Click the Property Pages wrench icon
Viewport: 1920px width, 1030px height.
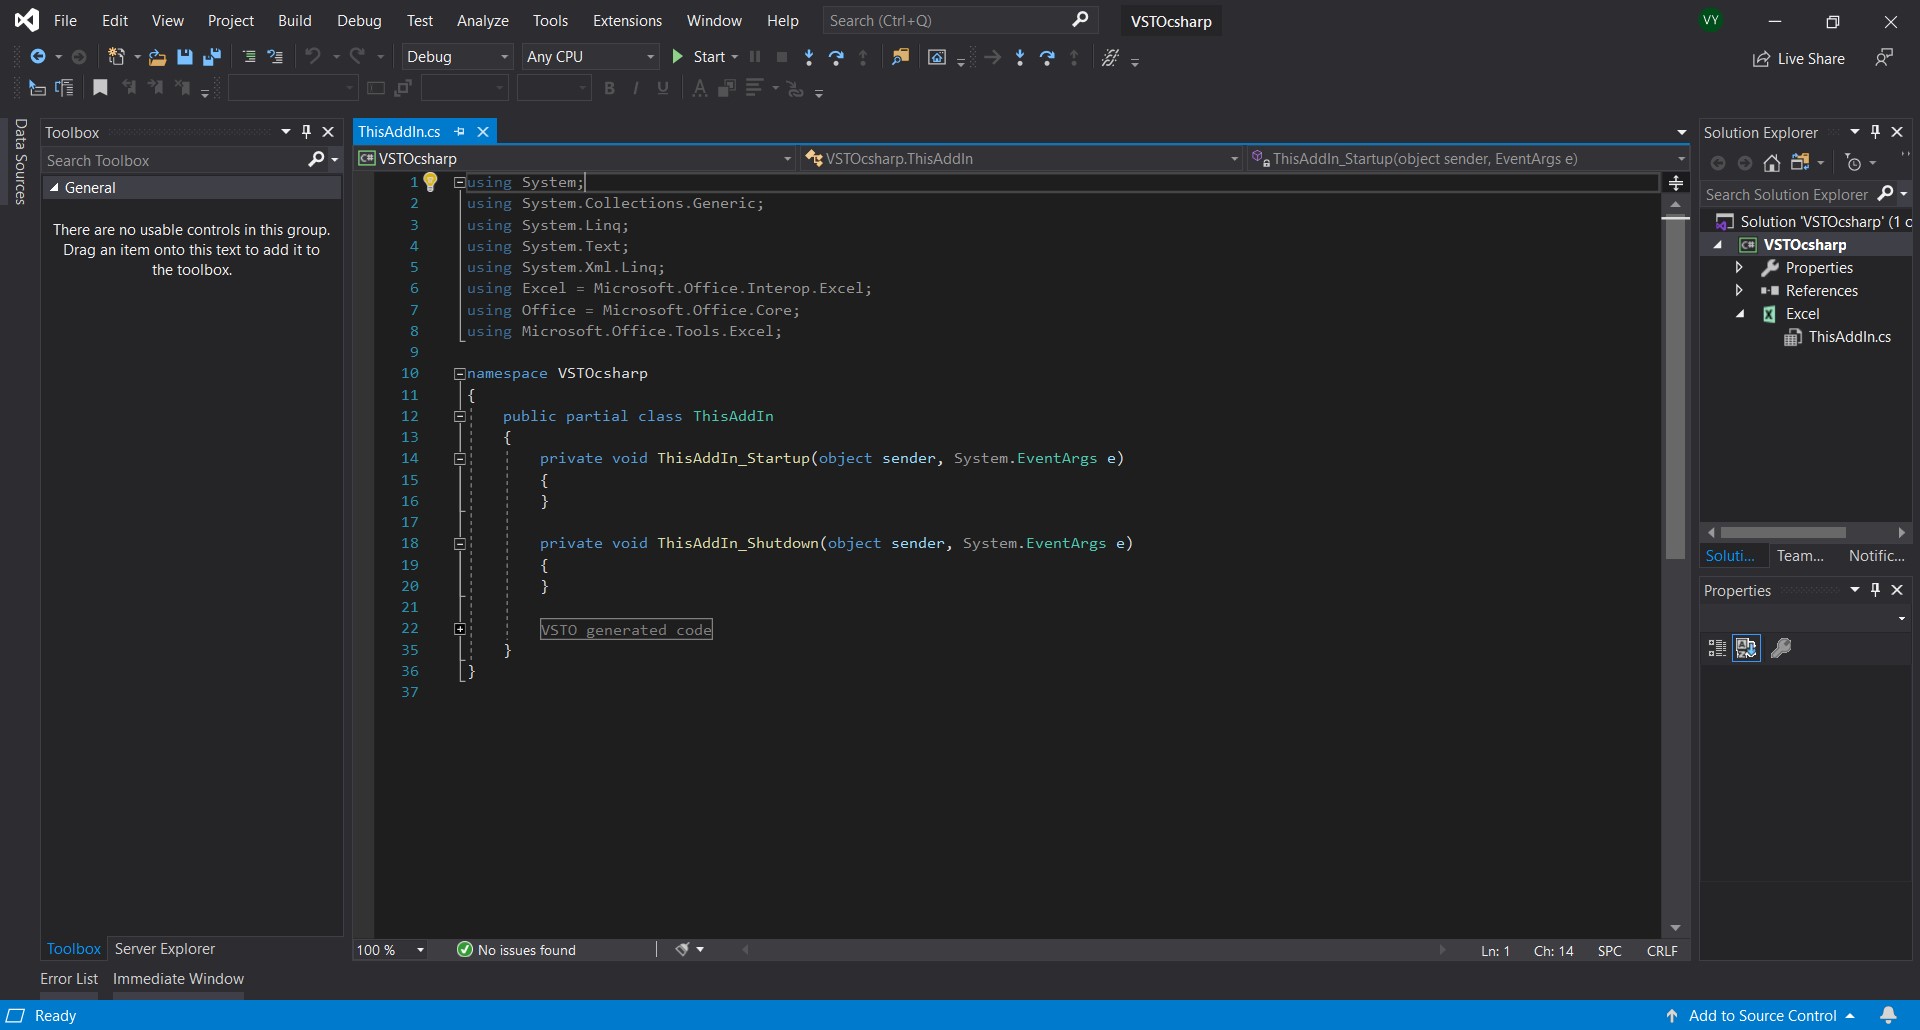click(1781, 648)
